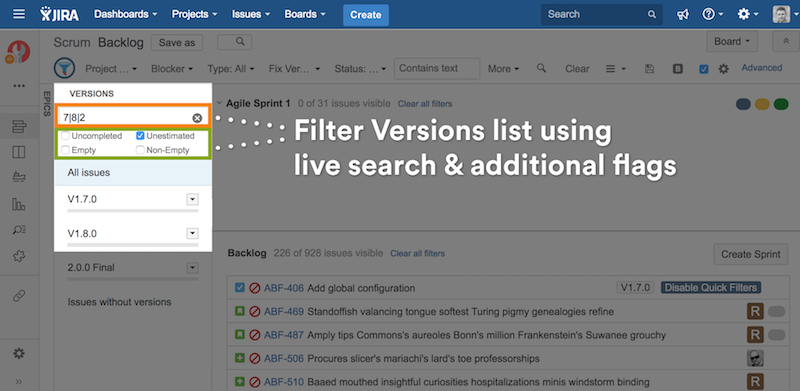Click Disable Quick Filters label
The width and height of the screenshot is (800, 391).
711,288
